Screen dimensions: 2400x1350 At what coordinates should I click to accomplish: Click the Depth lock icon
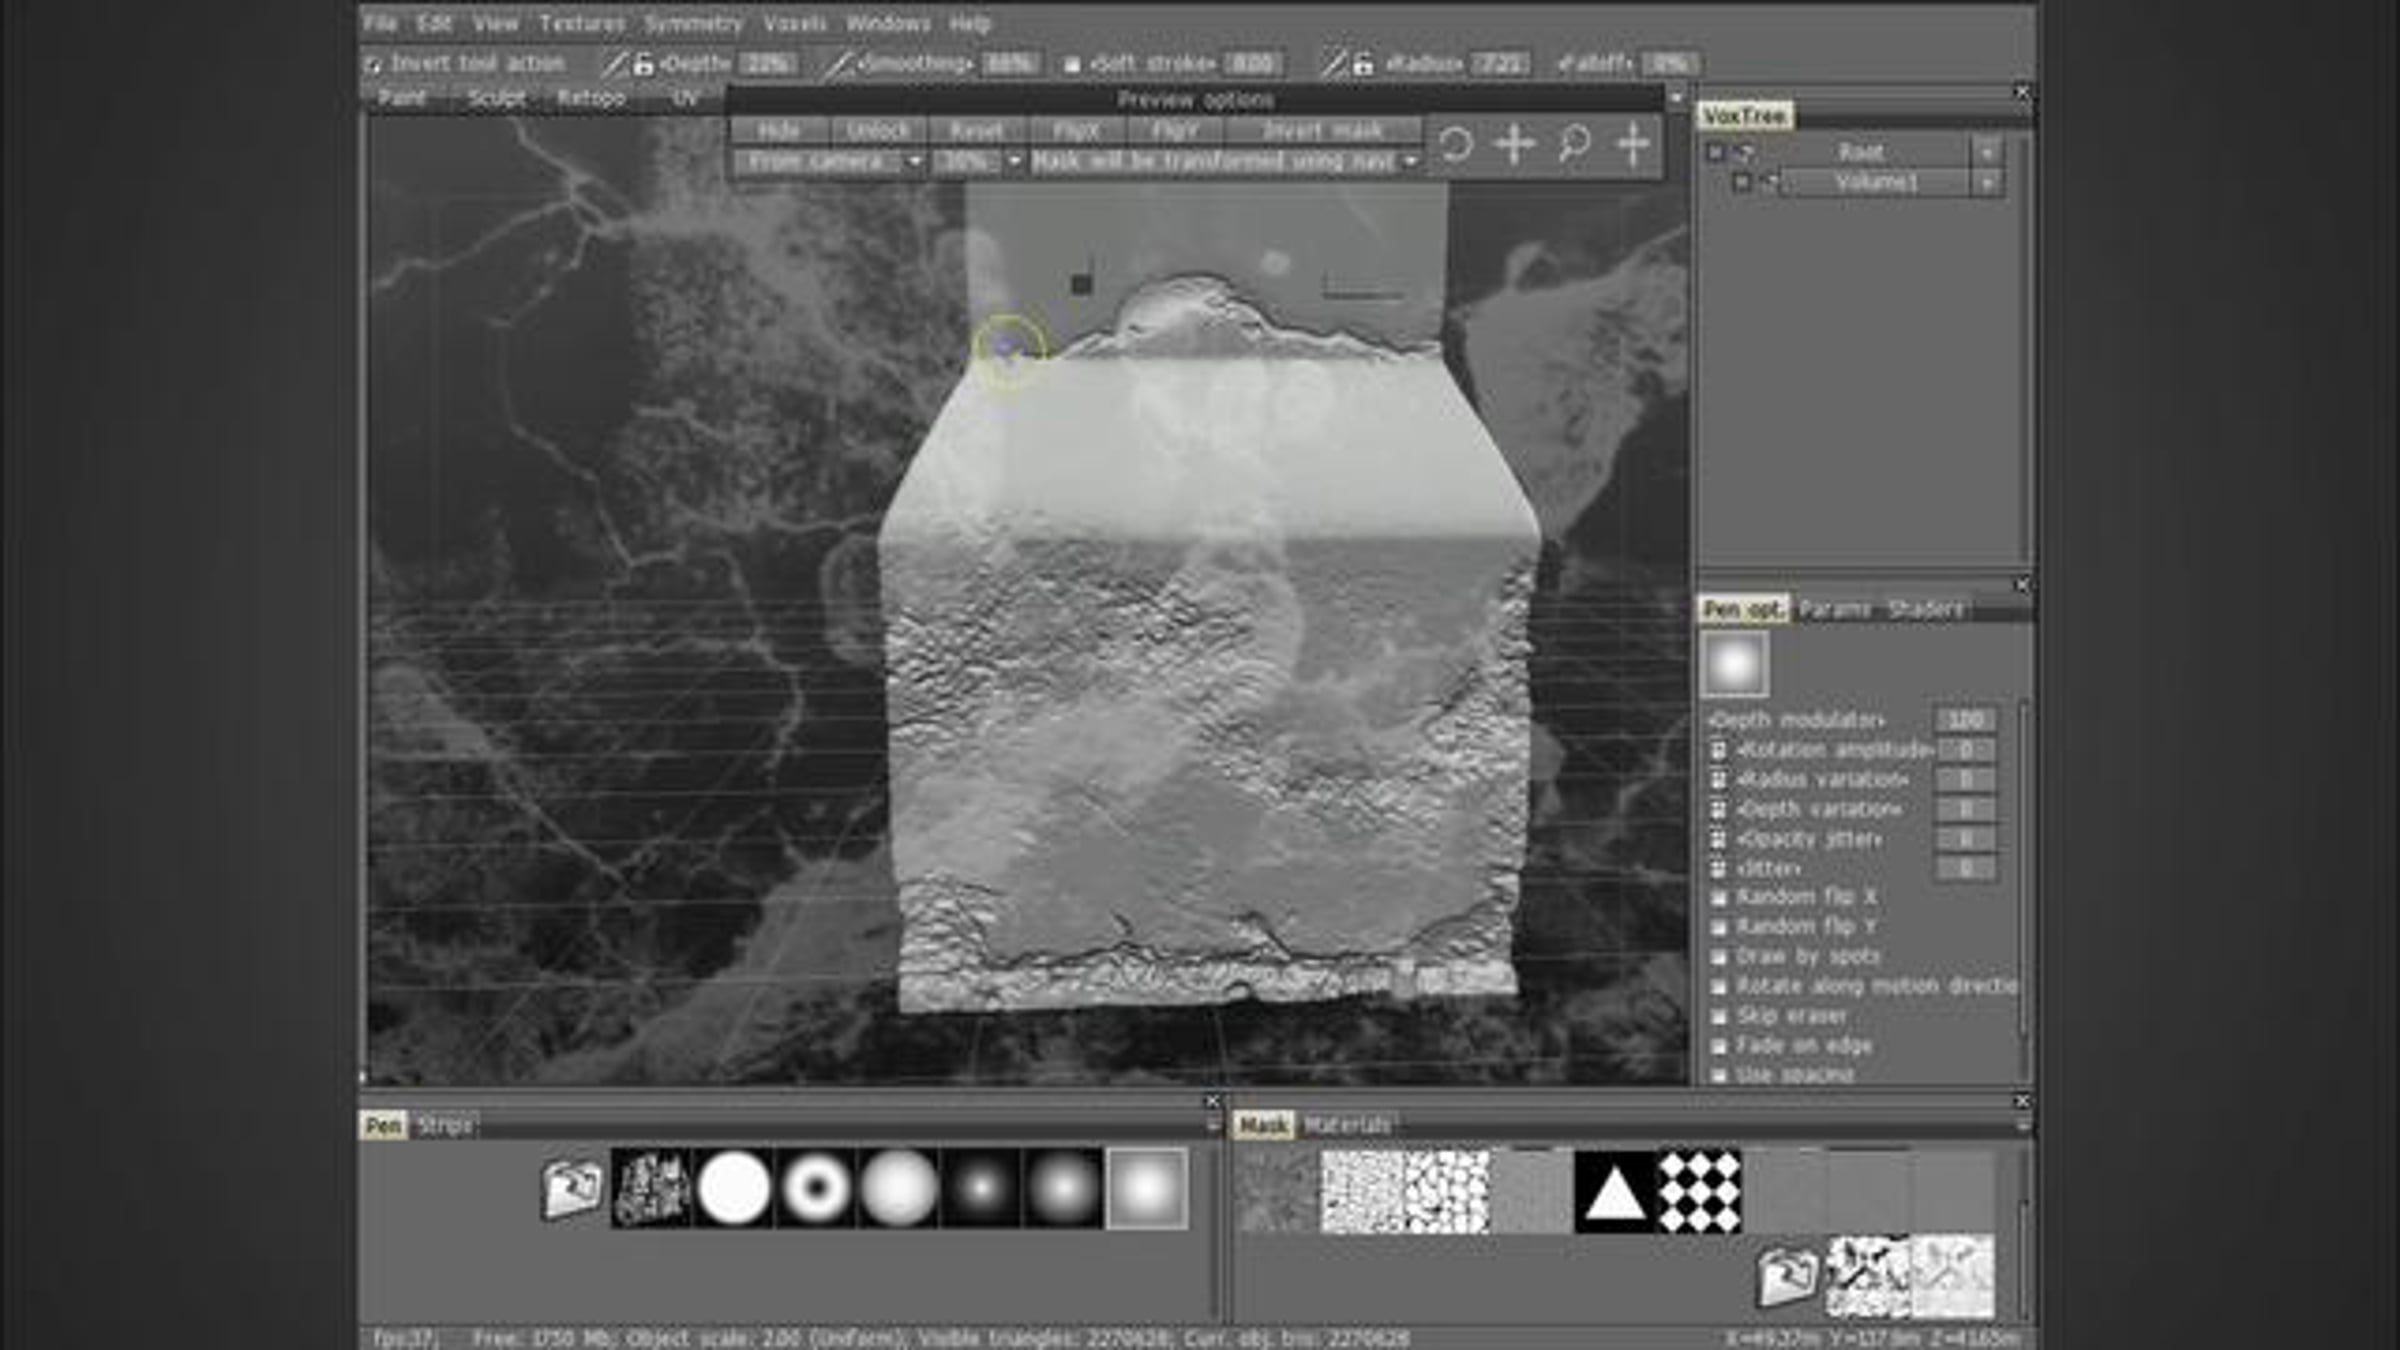click(643, 65)
